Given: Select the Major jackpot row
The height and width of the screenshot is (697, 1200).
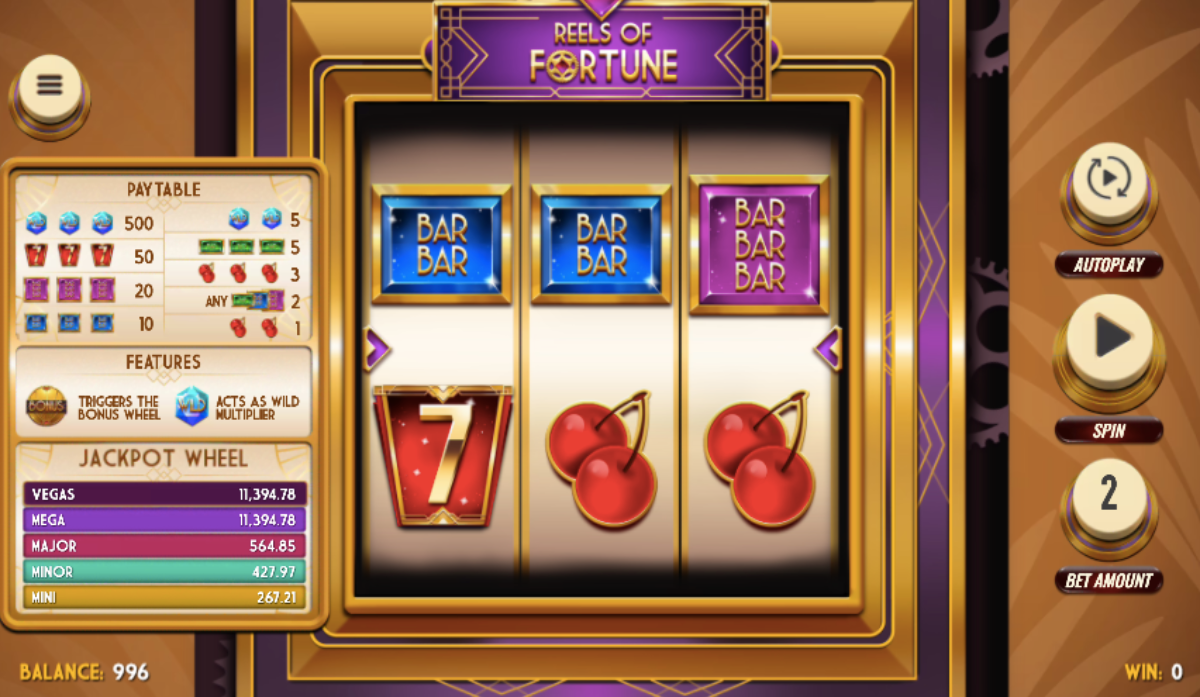Looking at the screenshot, I should click(164, 546).
